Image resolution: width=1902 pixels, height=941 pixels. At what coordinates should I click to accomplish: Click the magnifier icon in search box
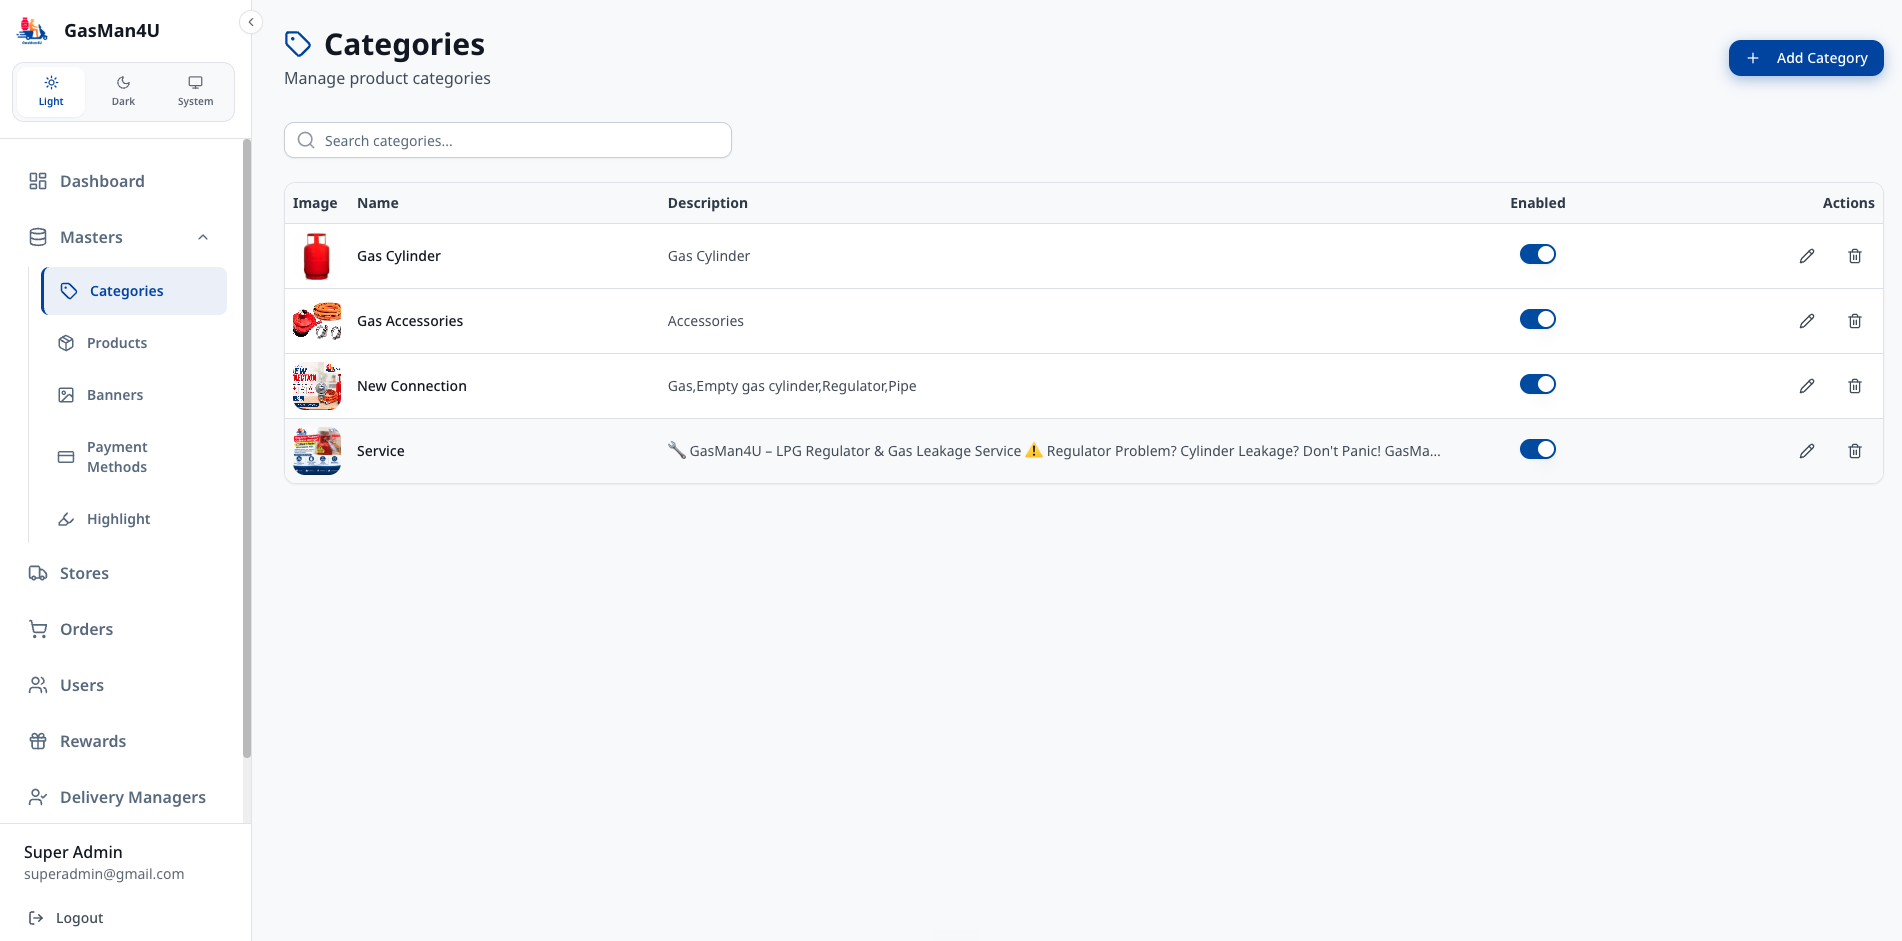(306, 140)
